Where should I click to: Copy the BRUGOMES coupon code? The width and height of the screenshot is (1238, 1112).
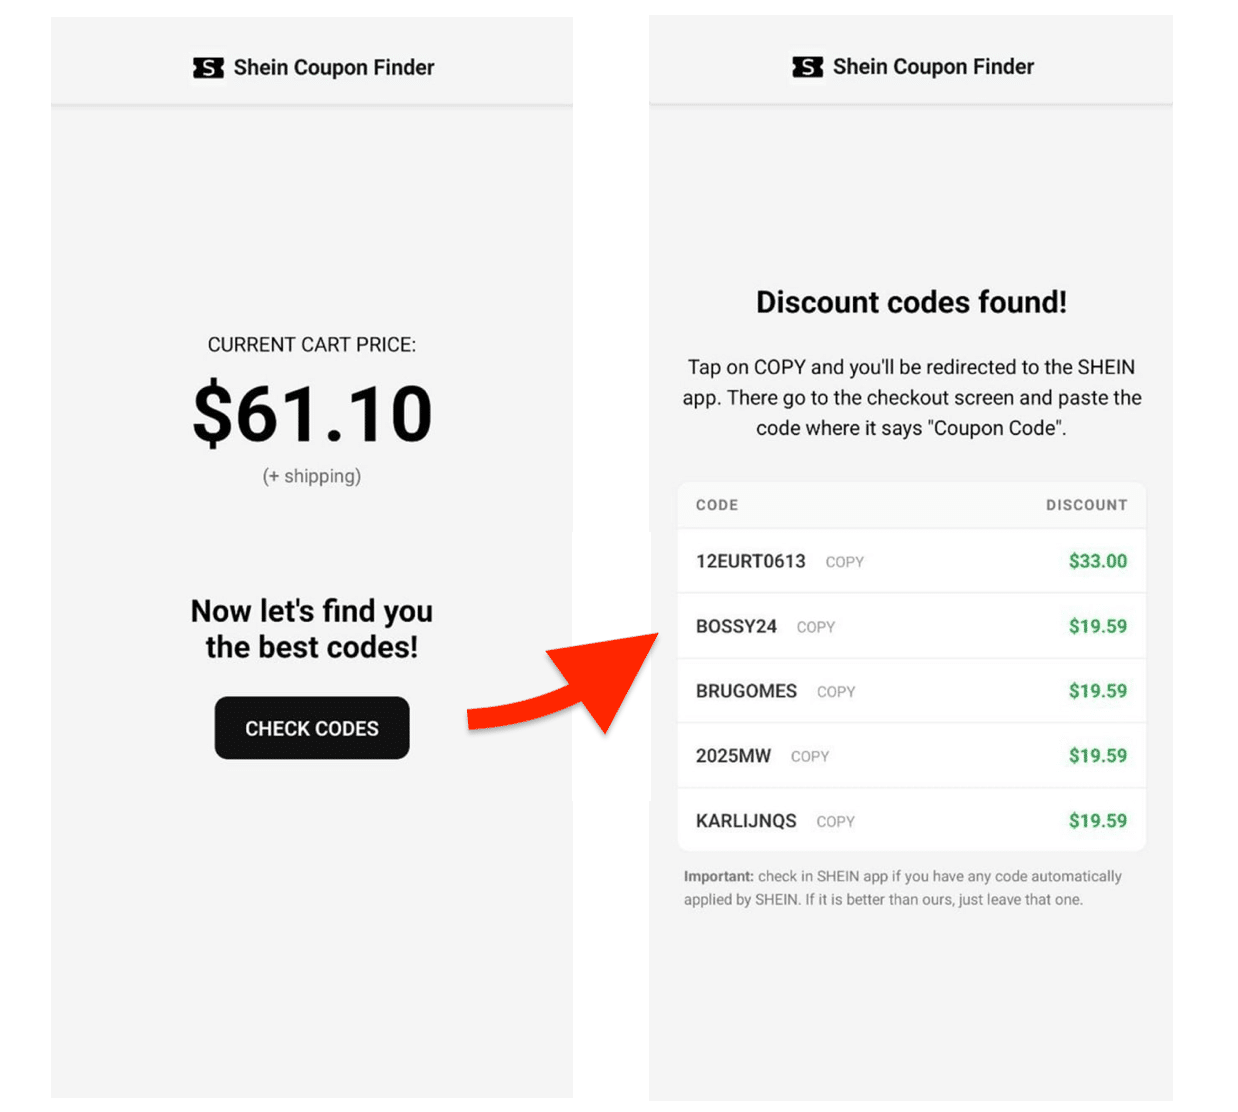pos(835,692)
